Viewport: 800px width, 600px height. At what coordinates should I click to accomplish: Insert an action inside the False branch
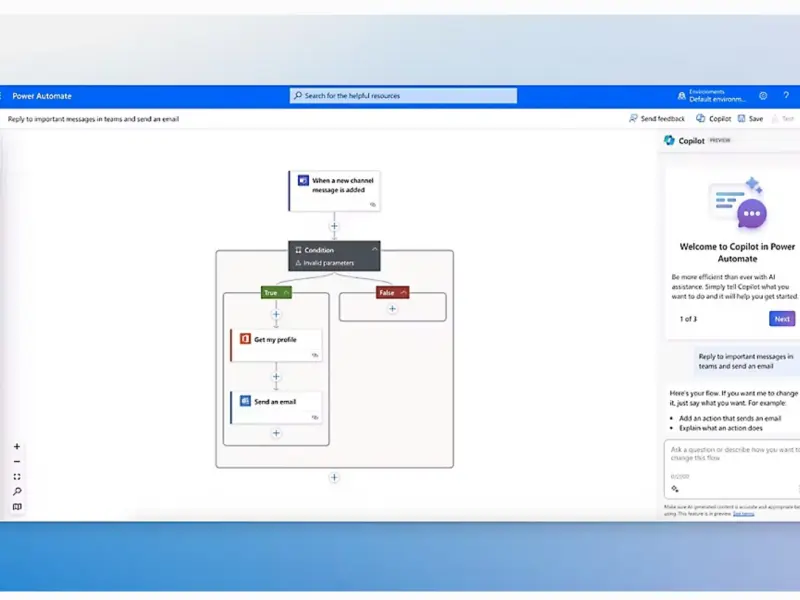(392, 309)
